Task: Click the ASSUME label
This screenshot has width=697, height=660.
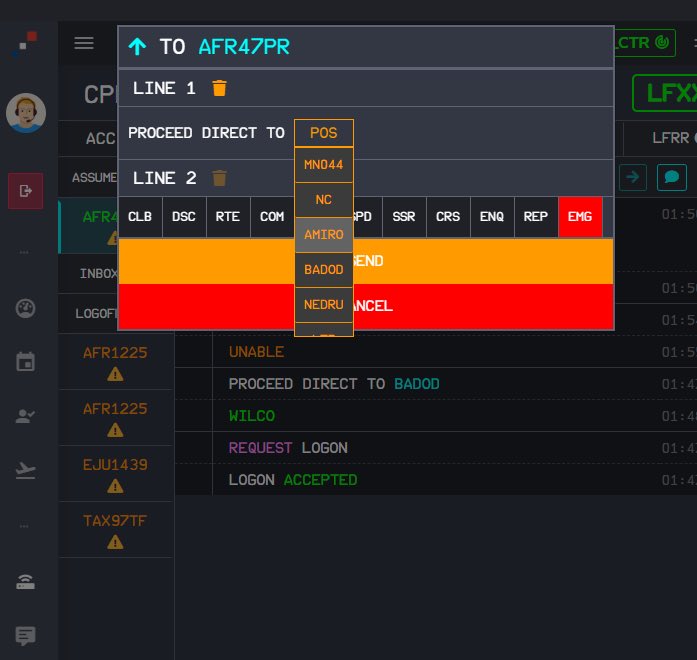Action: 95,178
